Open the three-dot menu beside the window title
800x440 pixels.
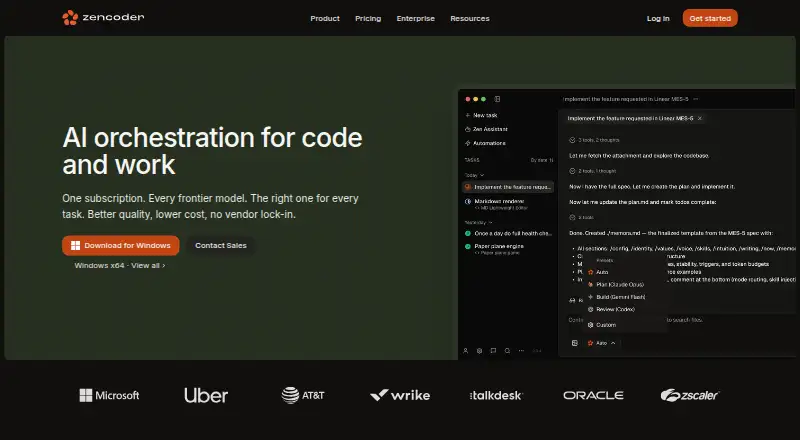(x=695, y=99)
